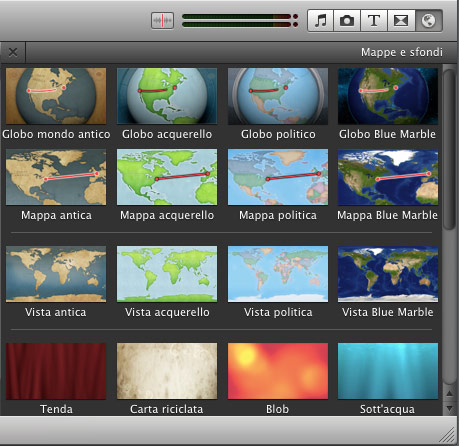
Task: Choose the Mappa antica map
Action: click(56, 177)
